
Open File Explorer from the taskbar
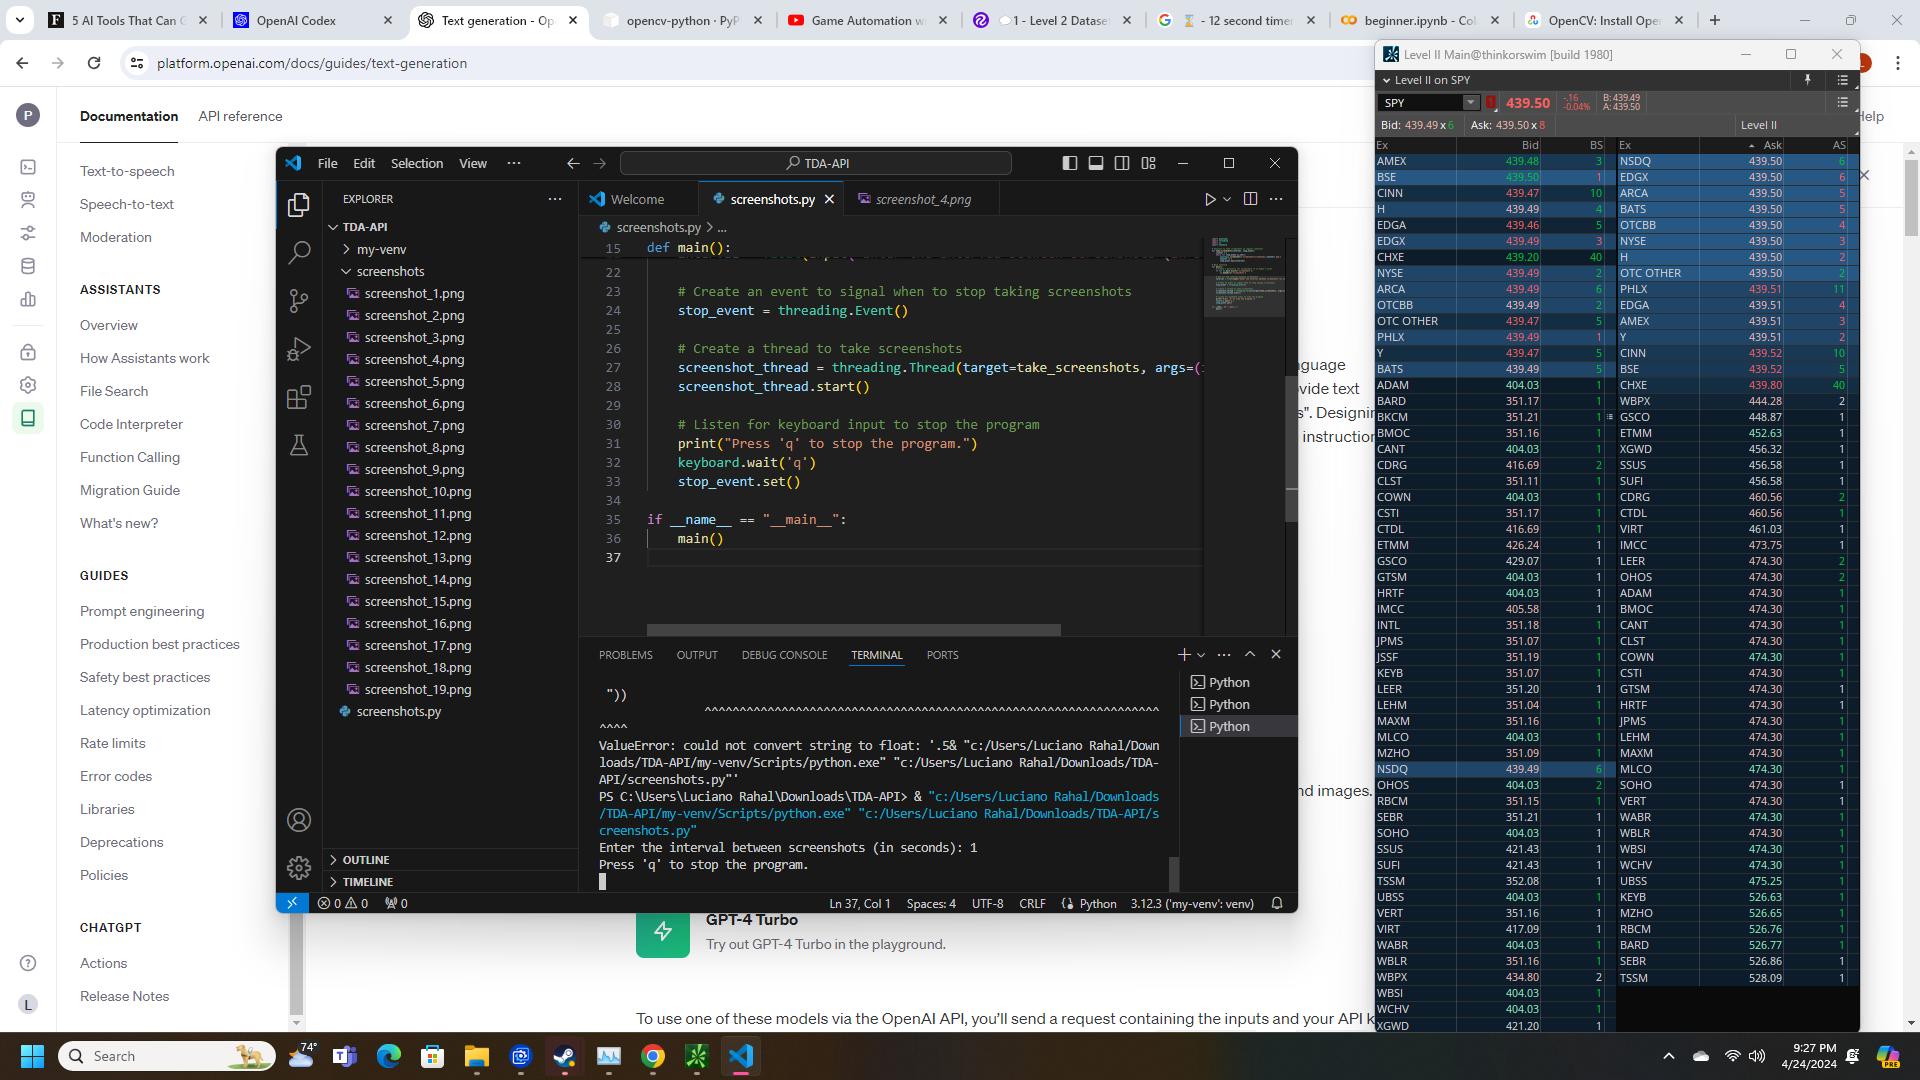476,1056
